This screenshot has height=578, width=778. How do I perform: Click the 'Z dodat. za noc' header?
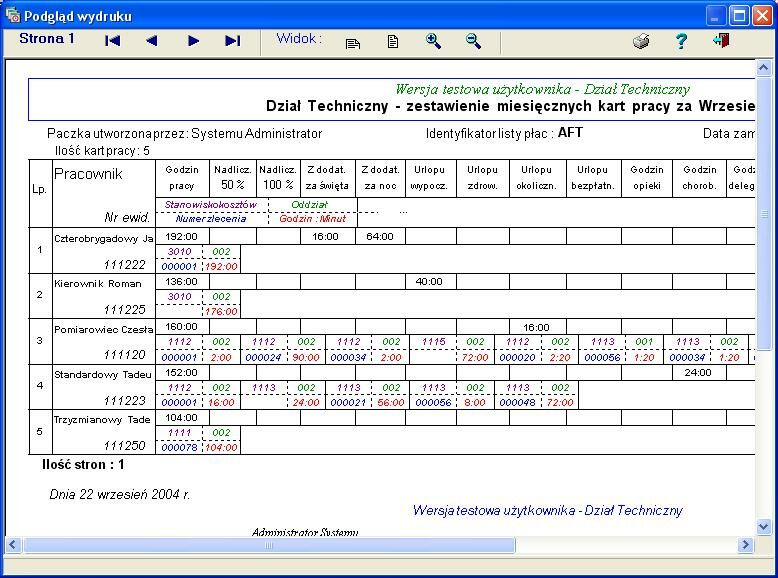point(380,178)
